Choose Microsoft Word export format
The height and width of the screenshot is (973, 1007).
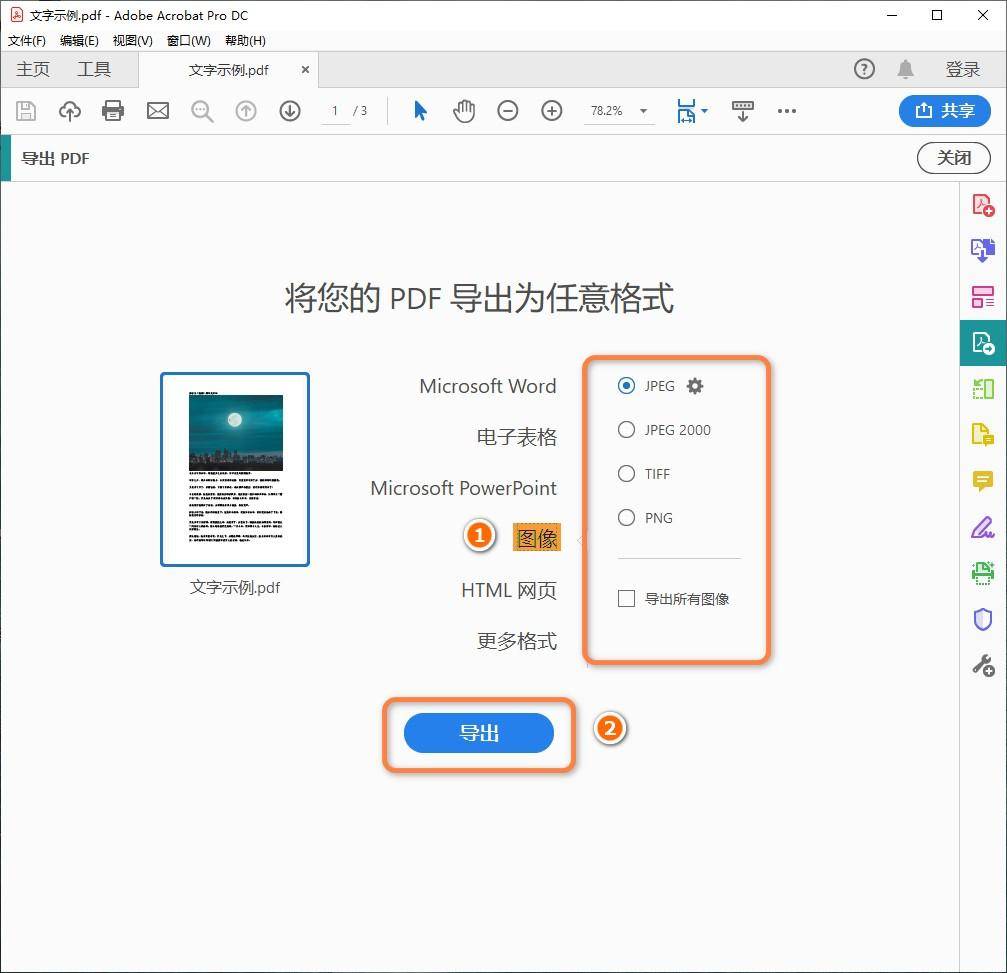488,386
